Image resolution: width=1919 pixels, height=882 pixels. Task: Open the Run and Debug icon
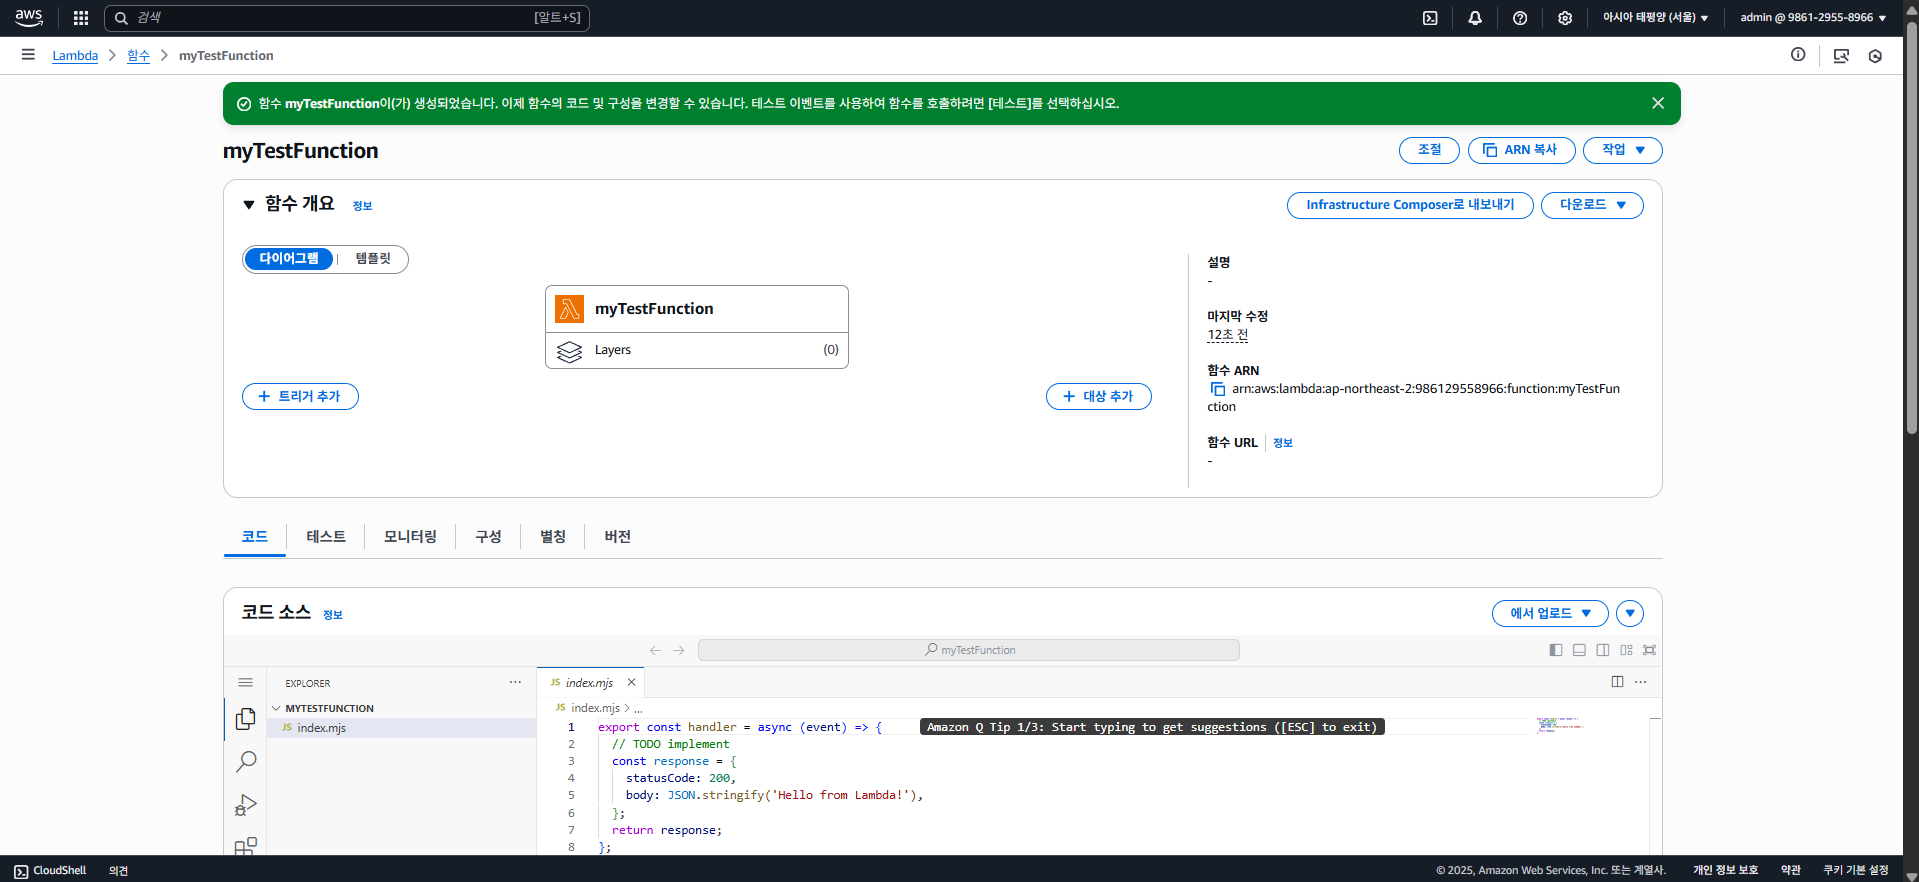click(x=246, y=805)
